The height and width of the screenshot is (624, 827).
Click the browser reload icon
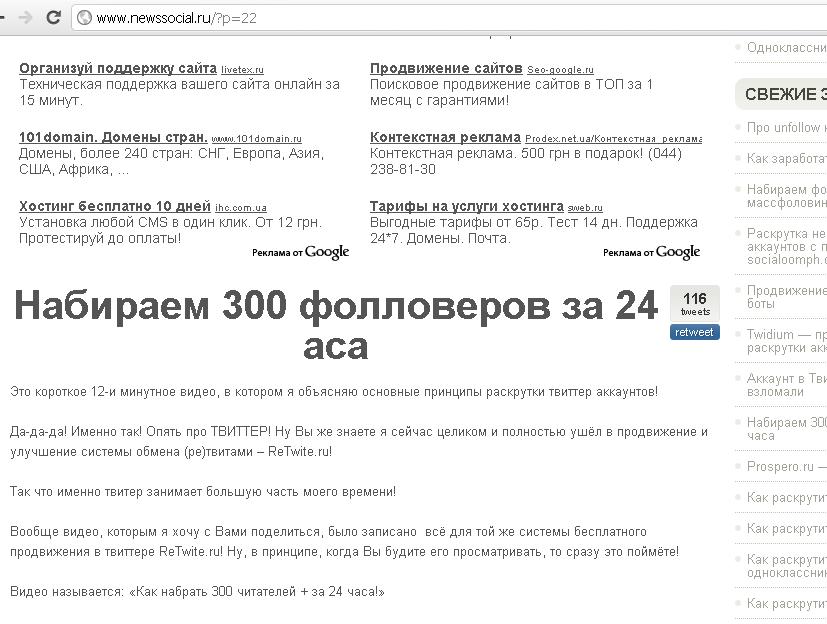tap(53, 18)
